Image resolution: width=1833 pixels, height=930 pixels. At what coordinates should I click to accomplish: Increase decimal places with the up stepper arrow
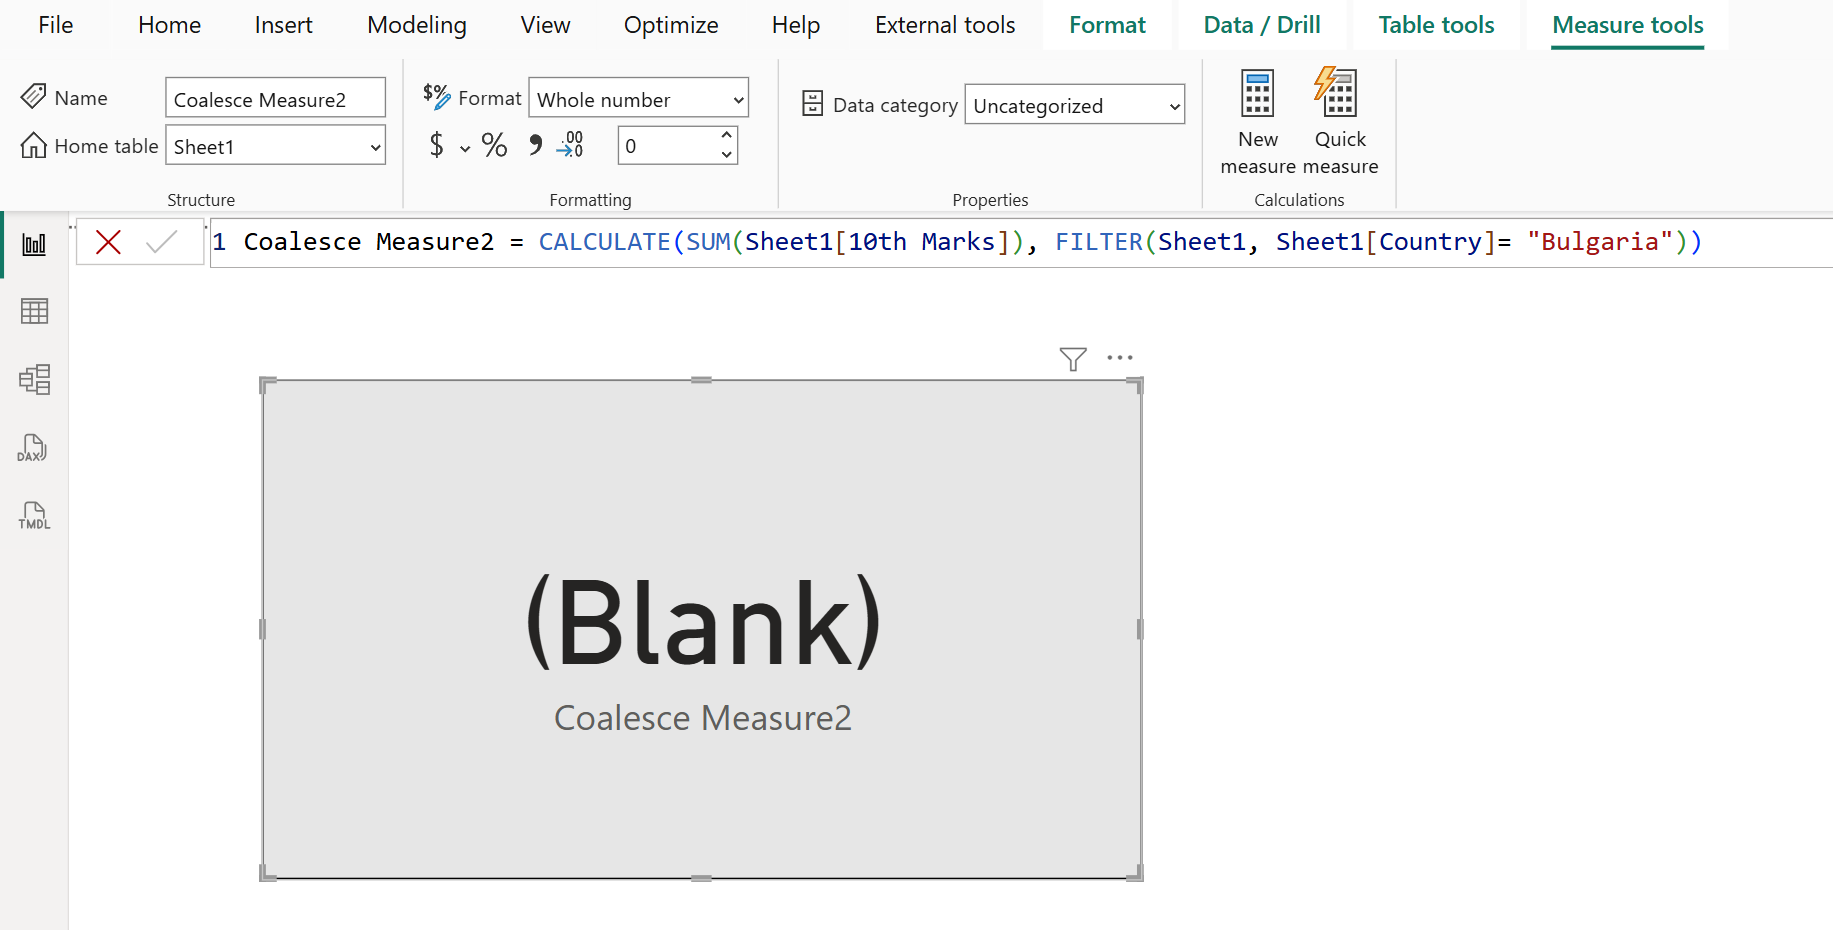click(x=727, y=136)
